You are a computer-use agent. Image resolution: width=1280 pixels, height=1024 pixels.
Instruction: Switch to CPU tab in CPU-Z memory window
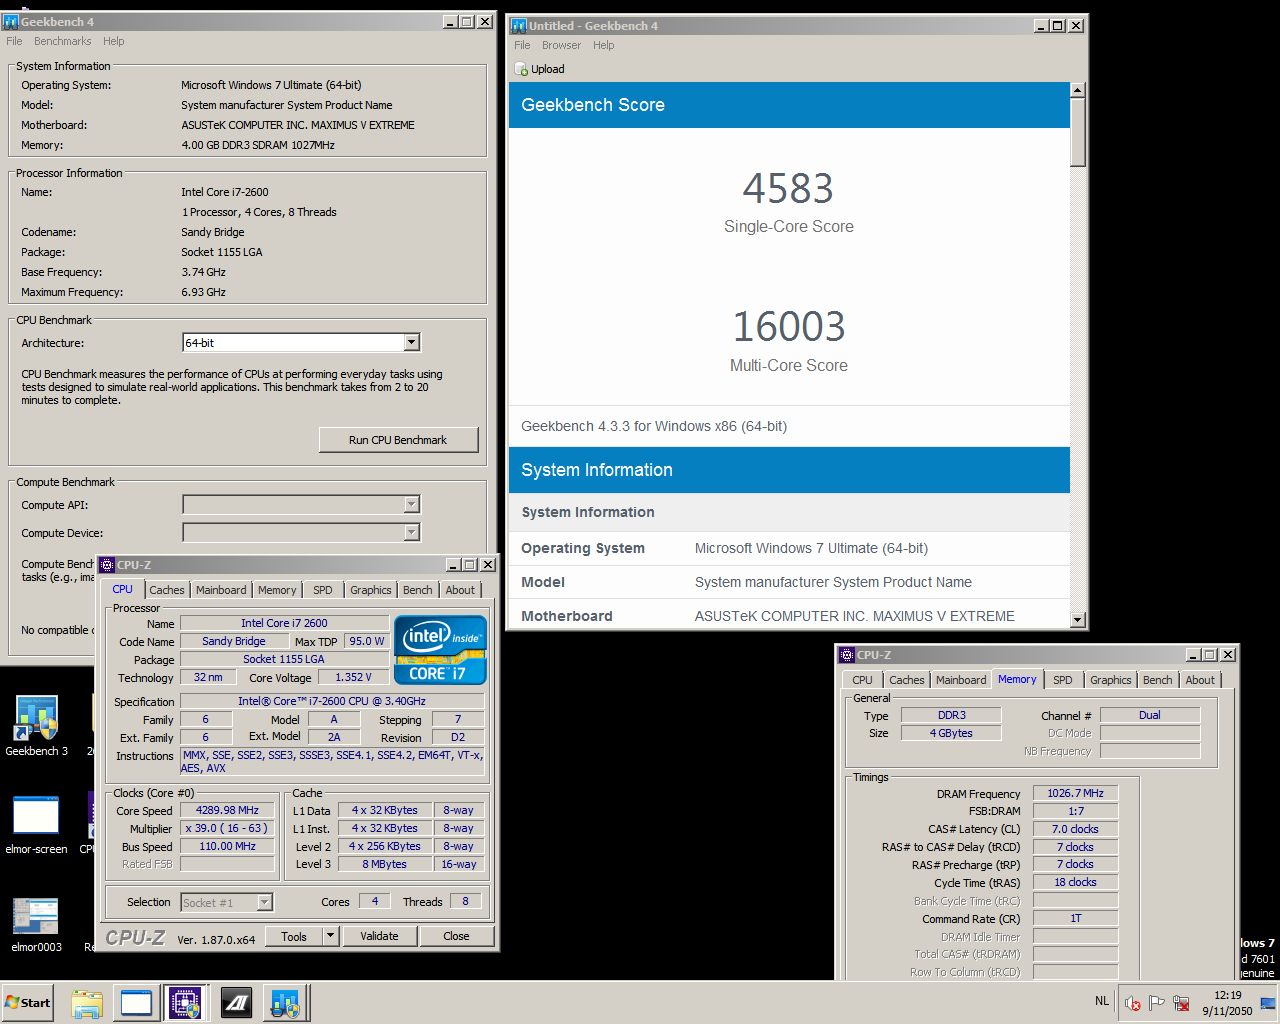tap(863, 680)
